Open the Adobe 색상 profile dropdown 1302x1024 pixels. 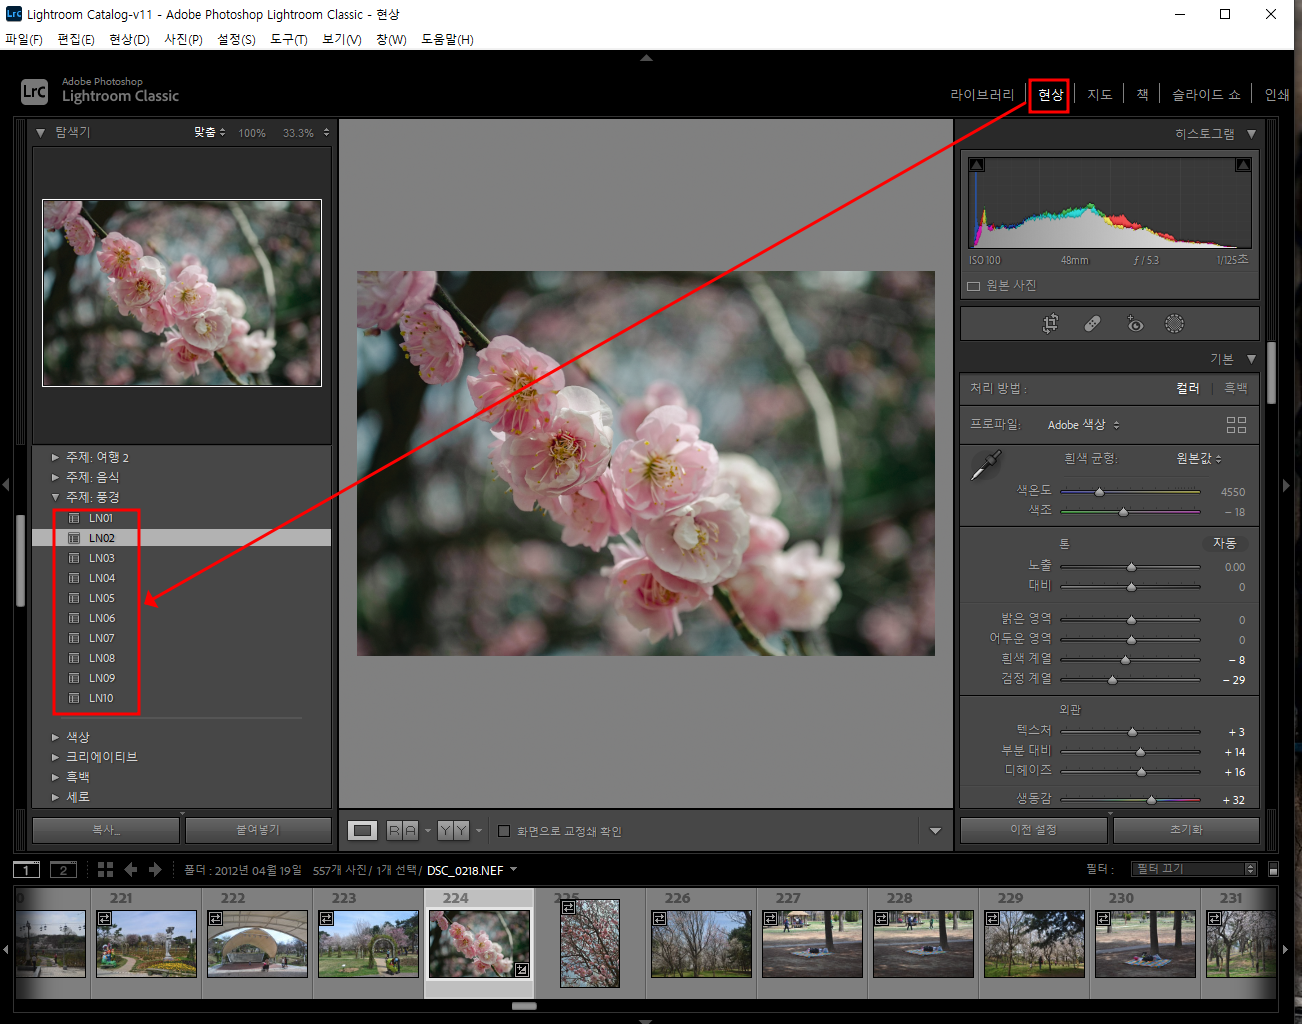tap(1084, 425)
